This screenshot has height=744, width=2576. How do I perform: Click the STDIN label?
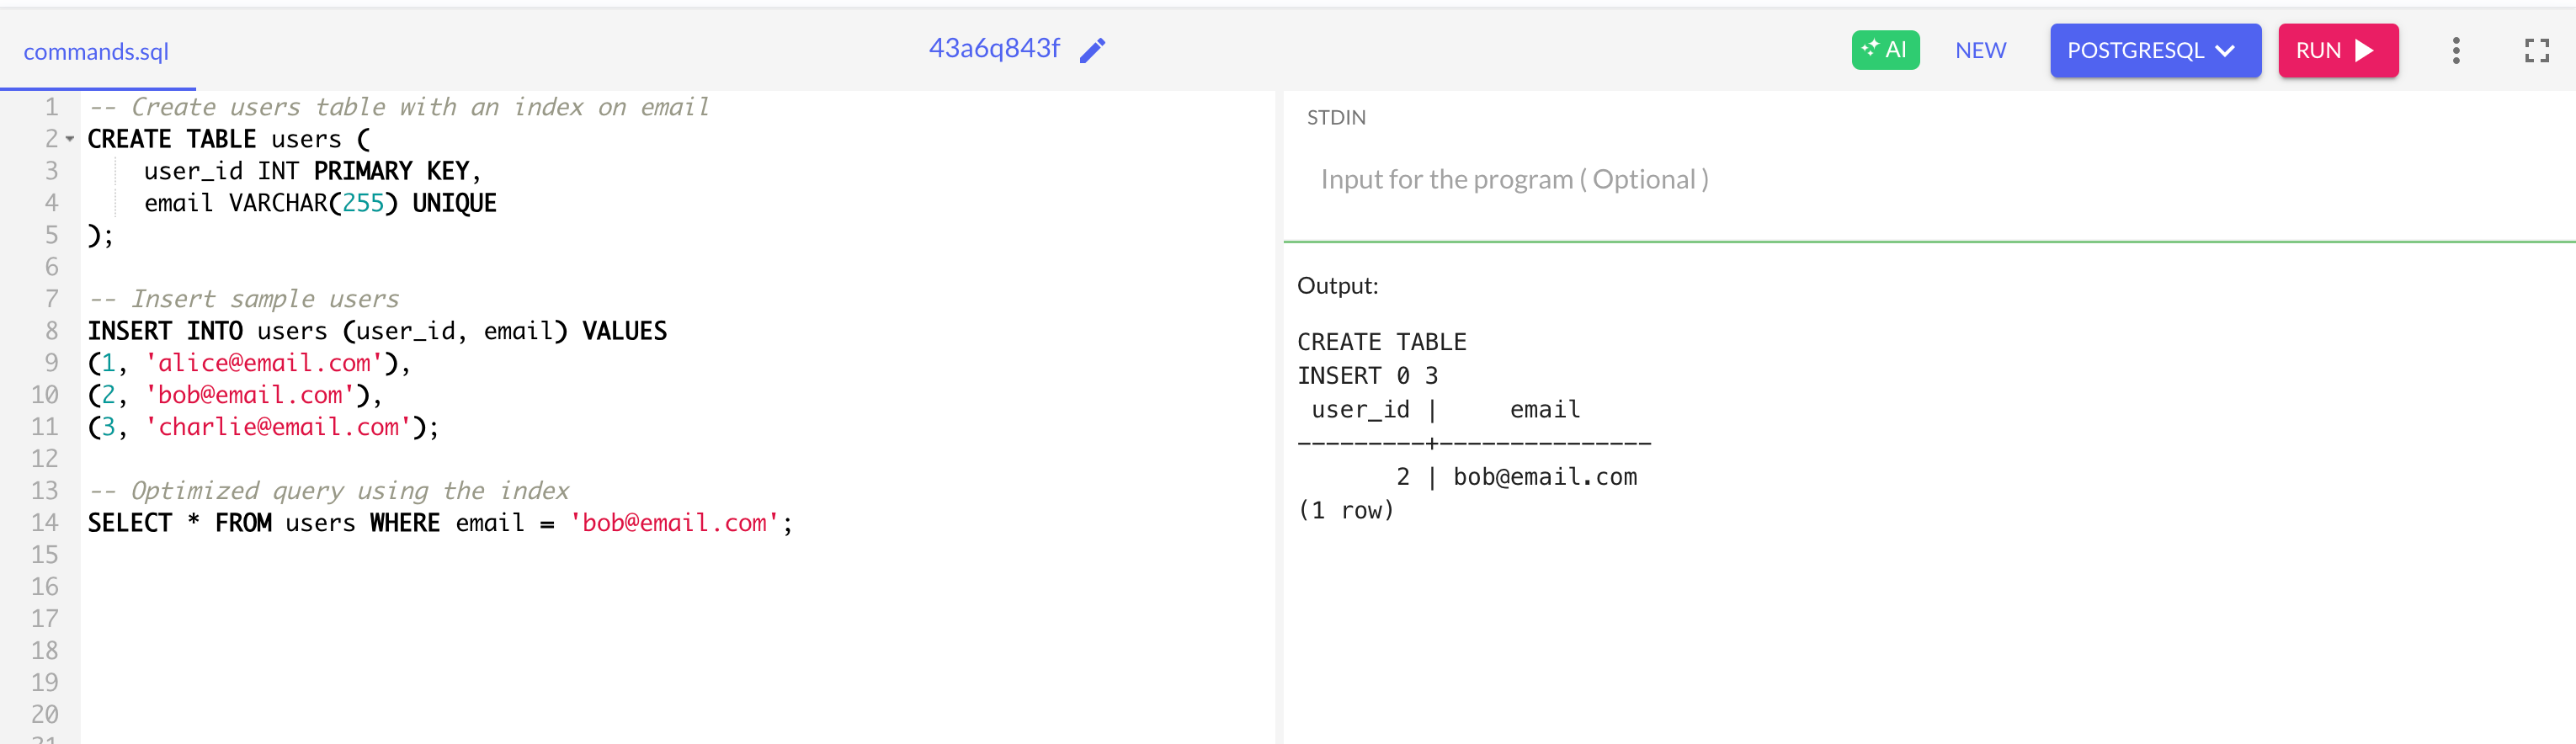(1336, 118)
